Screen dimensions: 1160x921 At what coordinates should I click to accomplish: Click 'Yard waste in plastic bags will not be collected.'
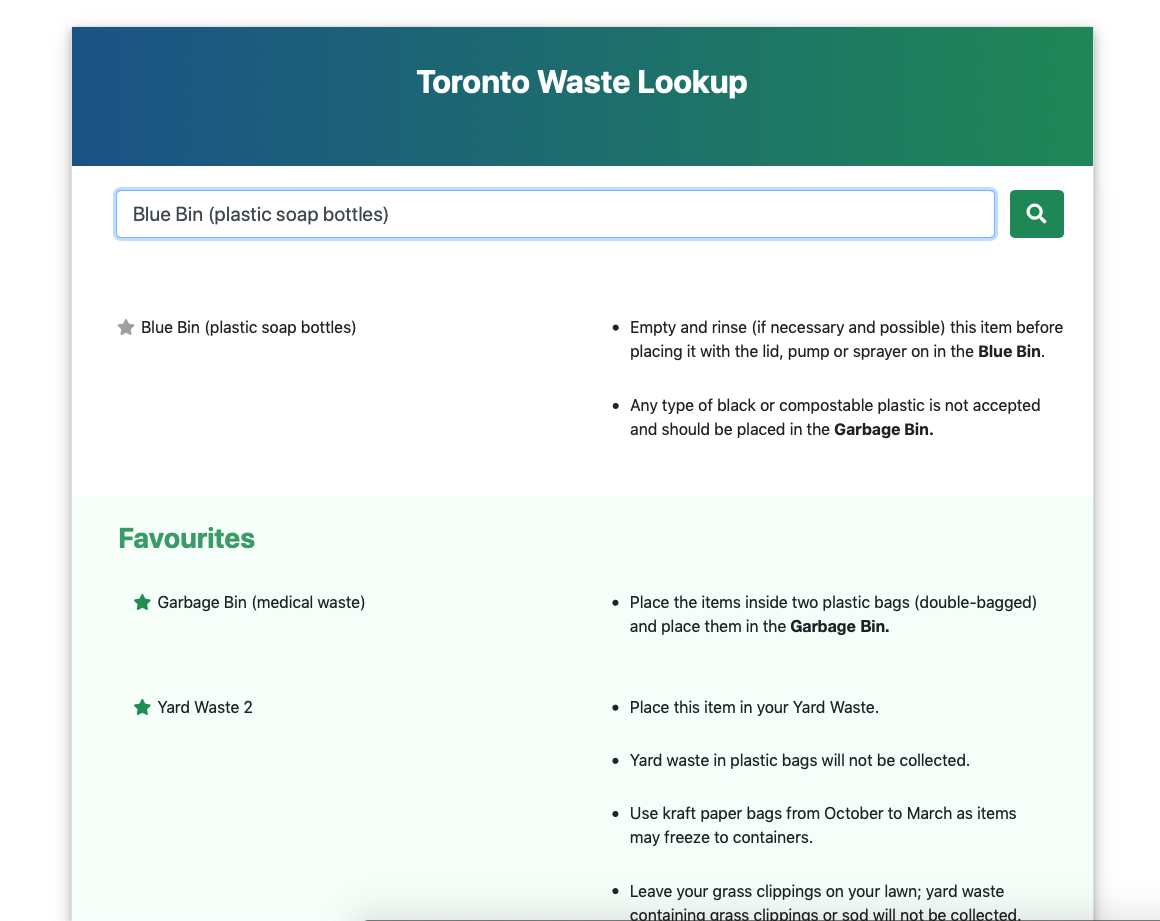pos(800,760)
